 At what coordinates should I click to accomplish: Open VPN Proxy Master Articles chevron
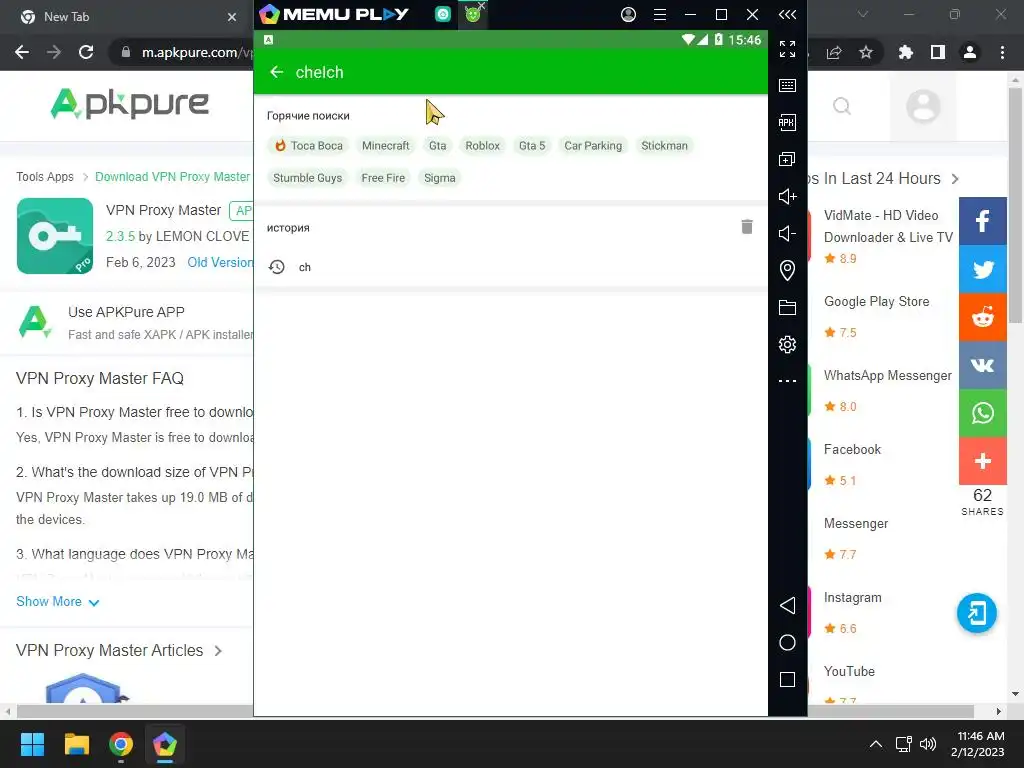(218, 651)
